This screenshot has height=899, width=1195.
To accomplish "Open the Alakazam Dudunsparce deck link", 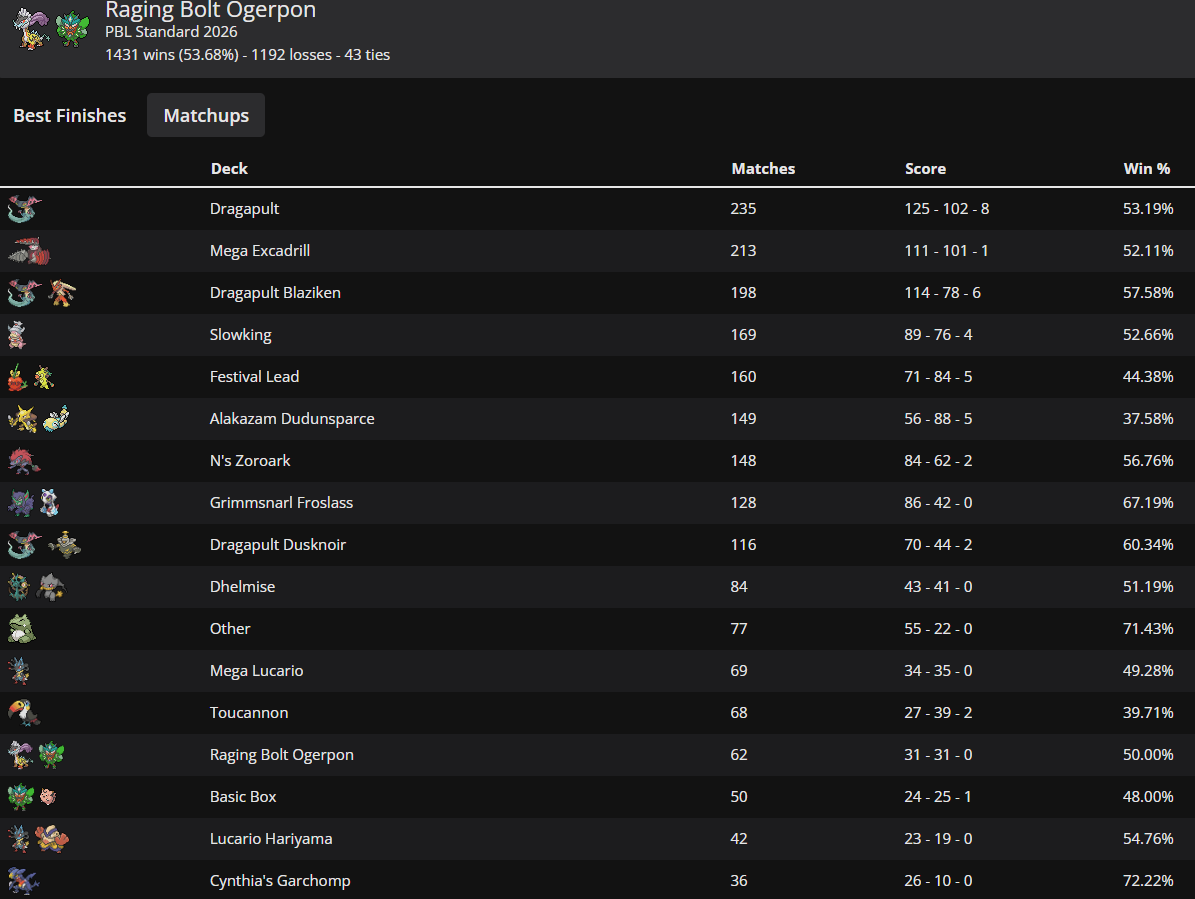I will pos(292,418).
